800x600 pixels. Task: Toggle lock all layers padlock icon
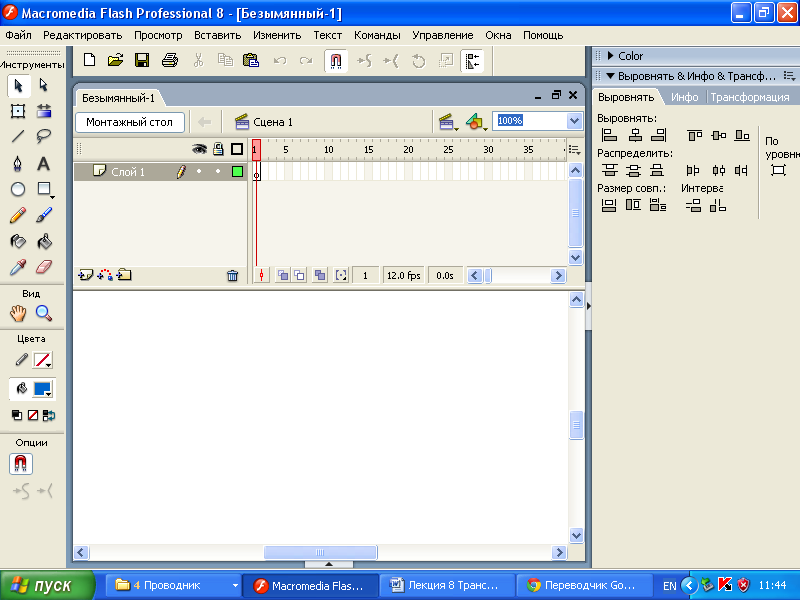[218, 149]
